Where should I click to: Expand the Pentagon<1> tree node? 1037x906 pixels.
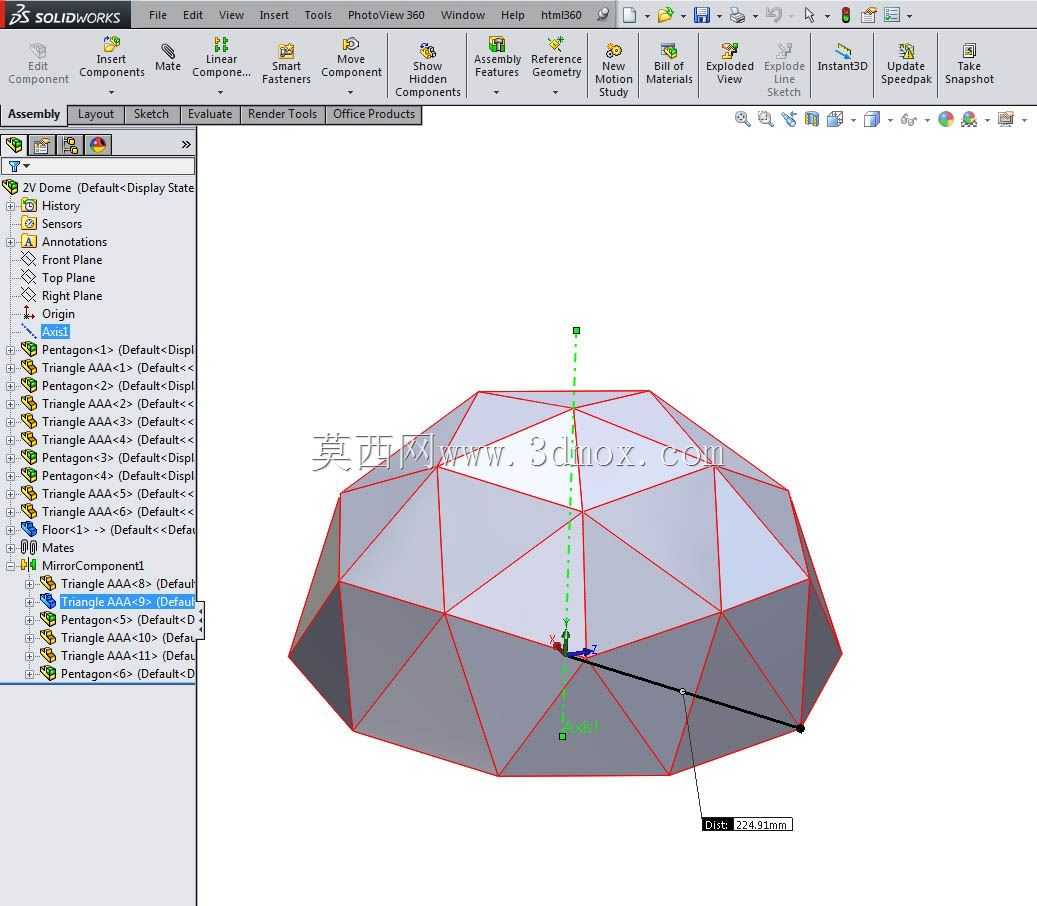click(10, 350)
